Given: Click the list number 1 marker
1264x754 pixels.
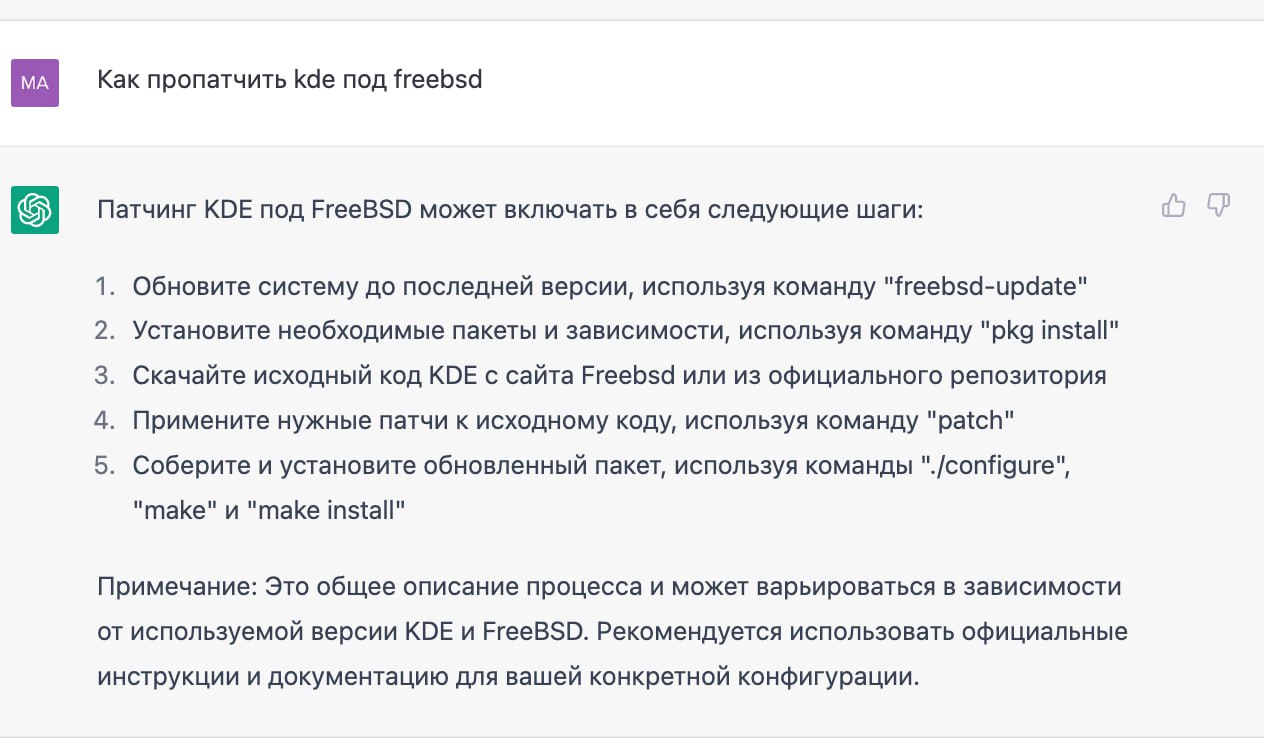Looking at the screenshot, I should click(104, 287).
